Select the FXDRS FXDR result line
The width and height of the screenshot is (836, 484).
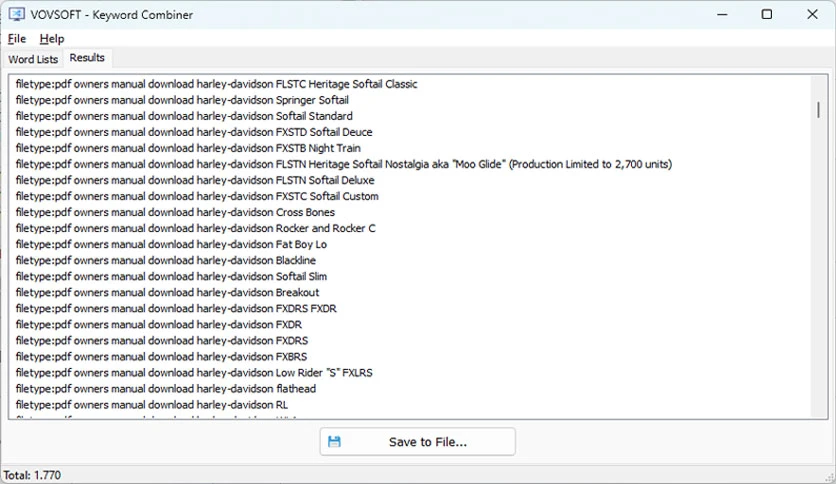176,308
